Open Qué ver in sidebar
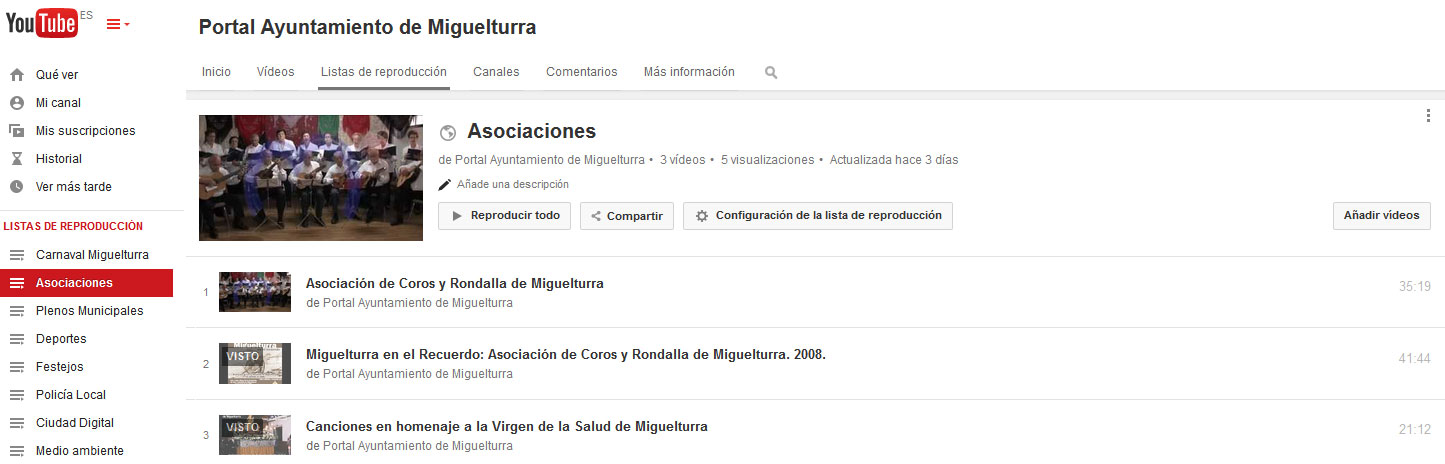The height and width of the screenshot is (464, 1445). pyautogui.click(x=57, y=75)
